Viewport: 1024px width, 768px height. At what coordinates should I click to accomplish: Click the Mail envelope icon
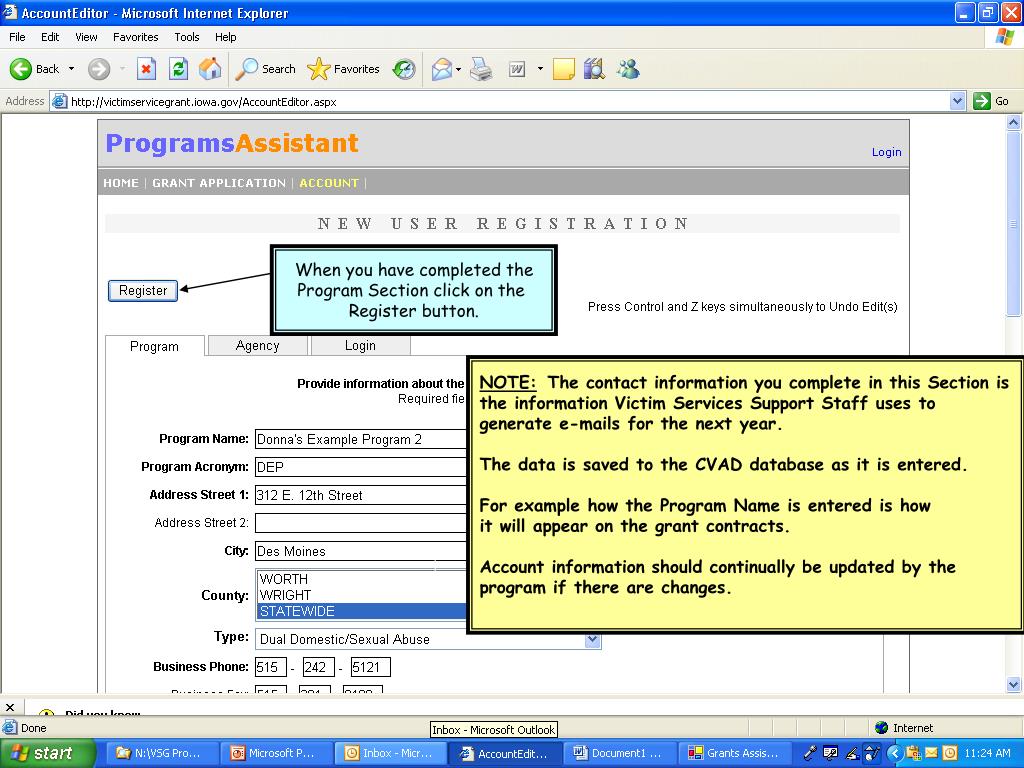click(x=442, y=69)
